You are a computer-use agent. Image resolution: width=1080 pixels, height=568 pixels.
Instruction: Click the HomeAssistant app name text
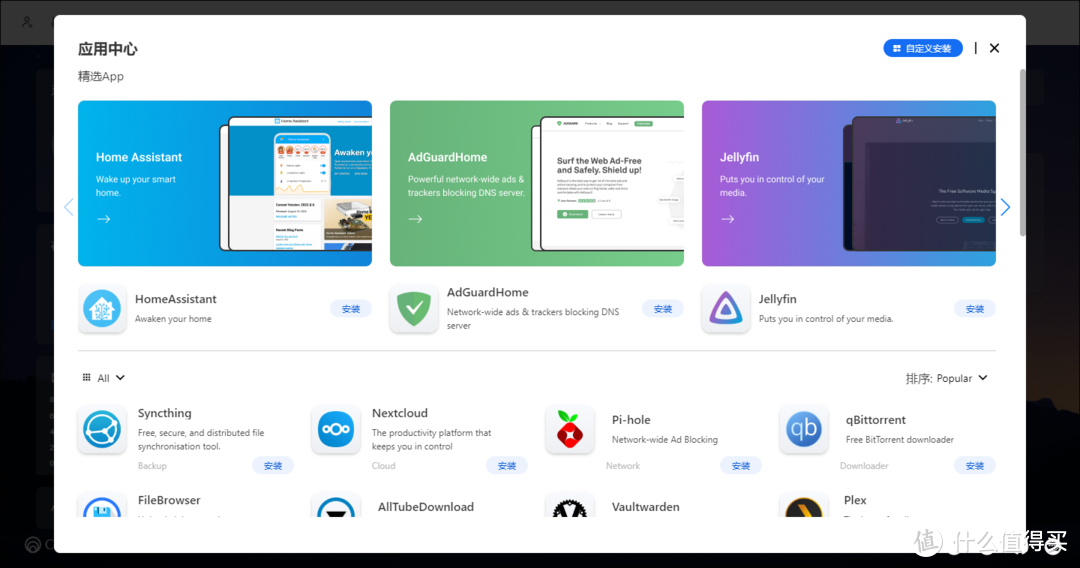coord(176,299)
